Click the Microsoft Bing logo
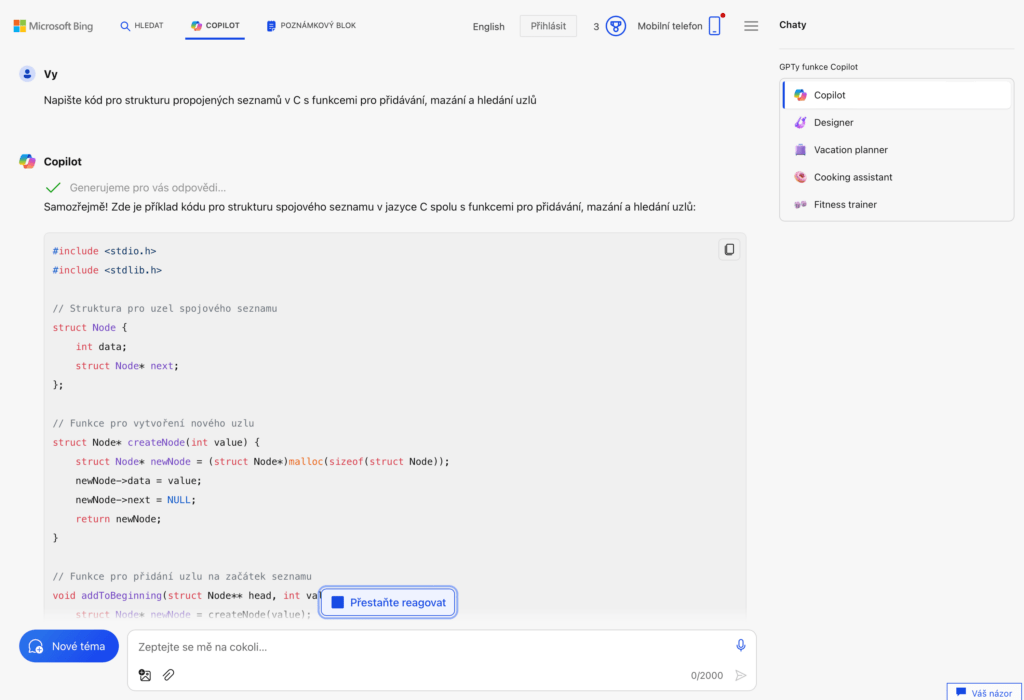The width and height of the screenshot is (1024, 700). click(x=53, y=26)
